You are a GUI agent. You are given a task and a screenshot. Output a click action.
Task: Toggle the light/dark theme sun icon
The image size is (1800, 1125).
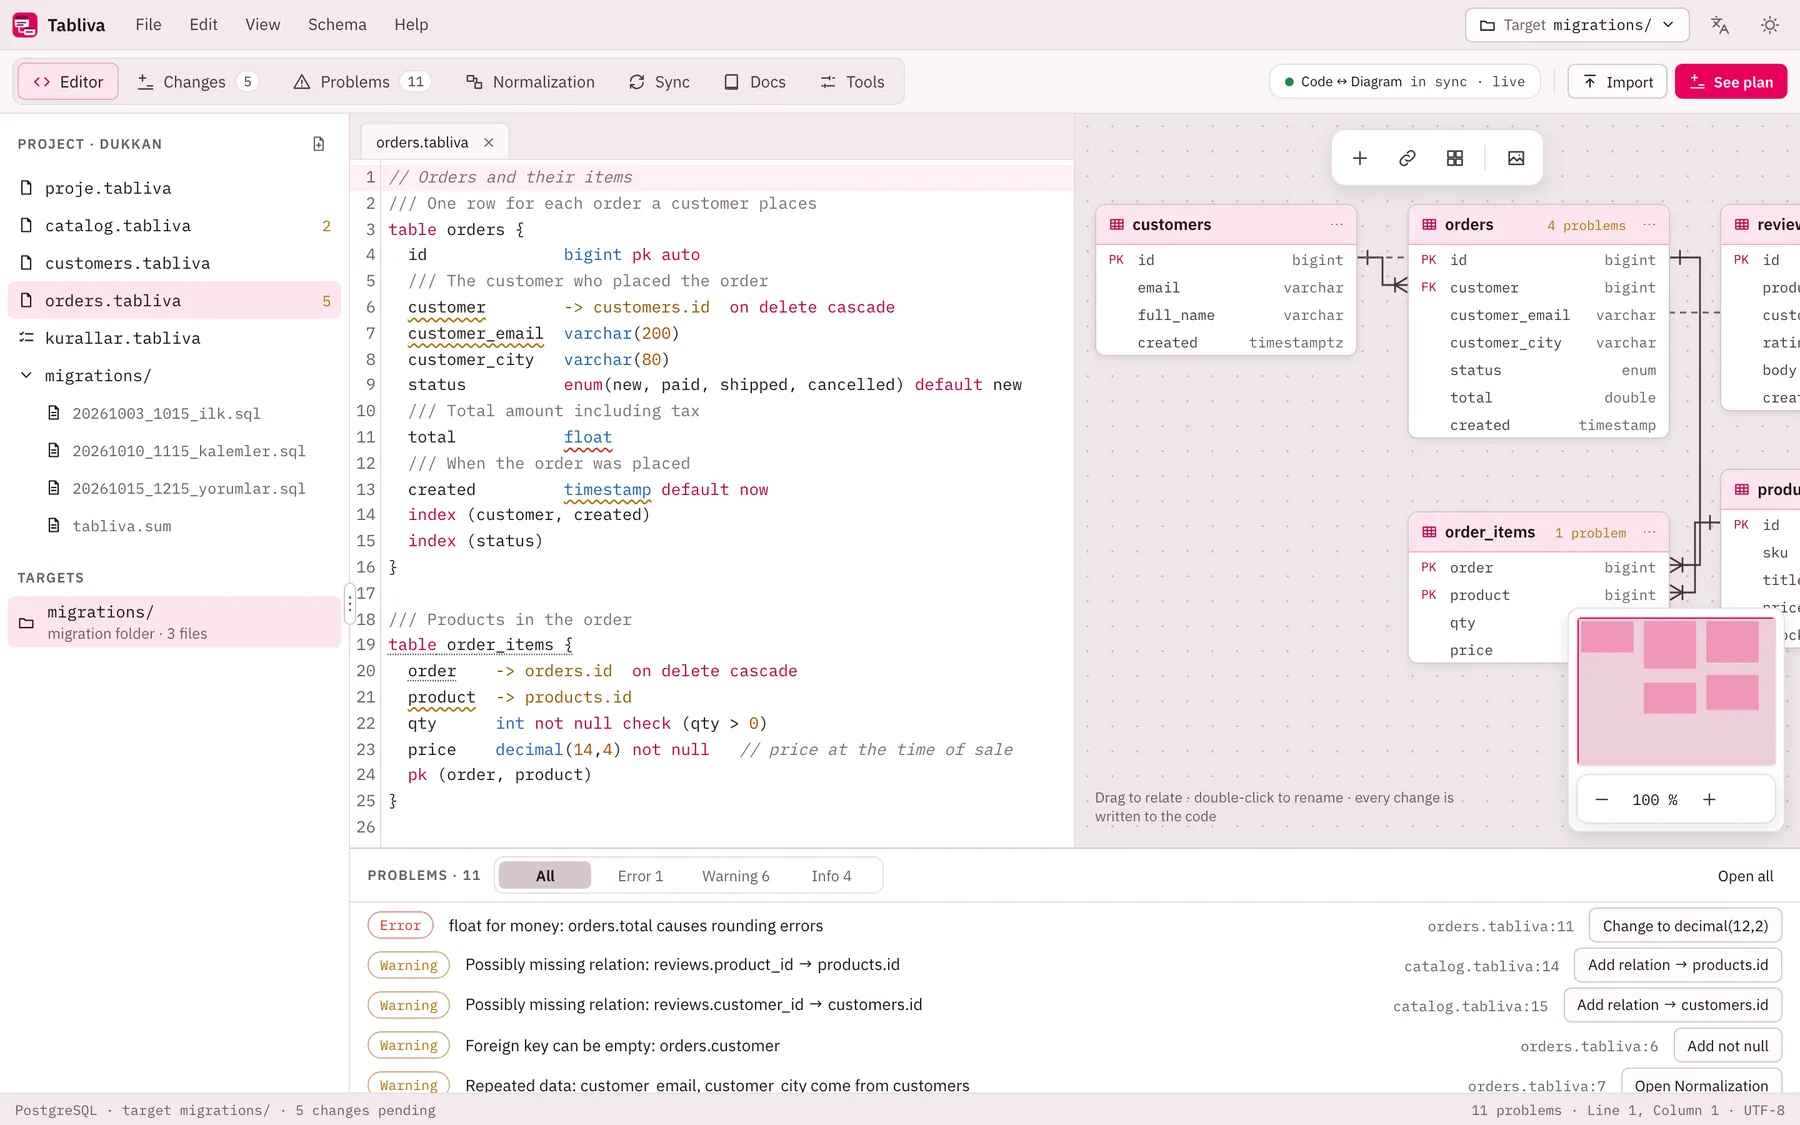point(1770,25)
